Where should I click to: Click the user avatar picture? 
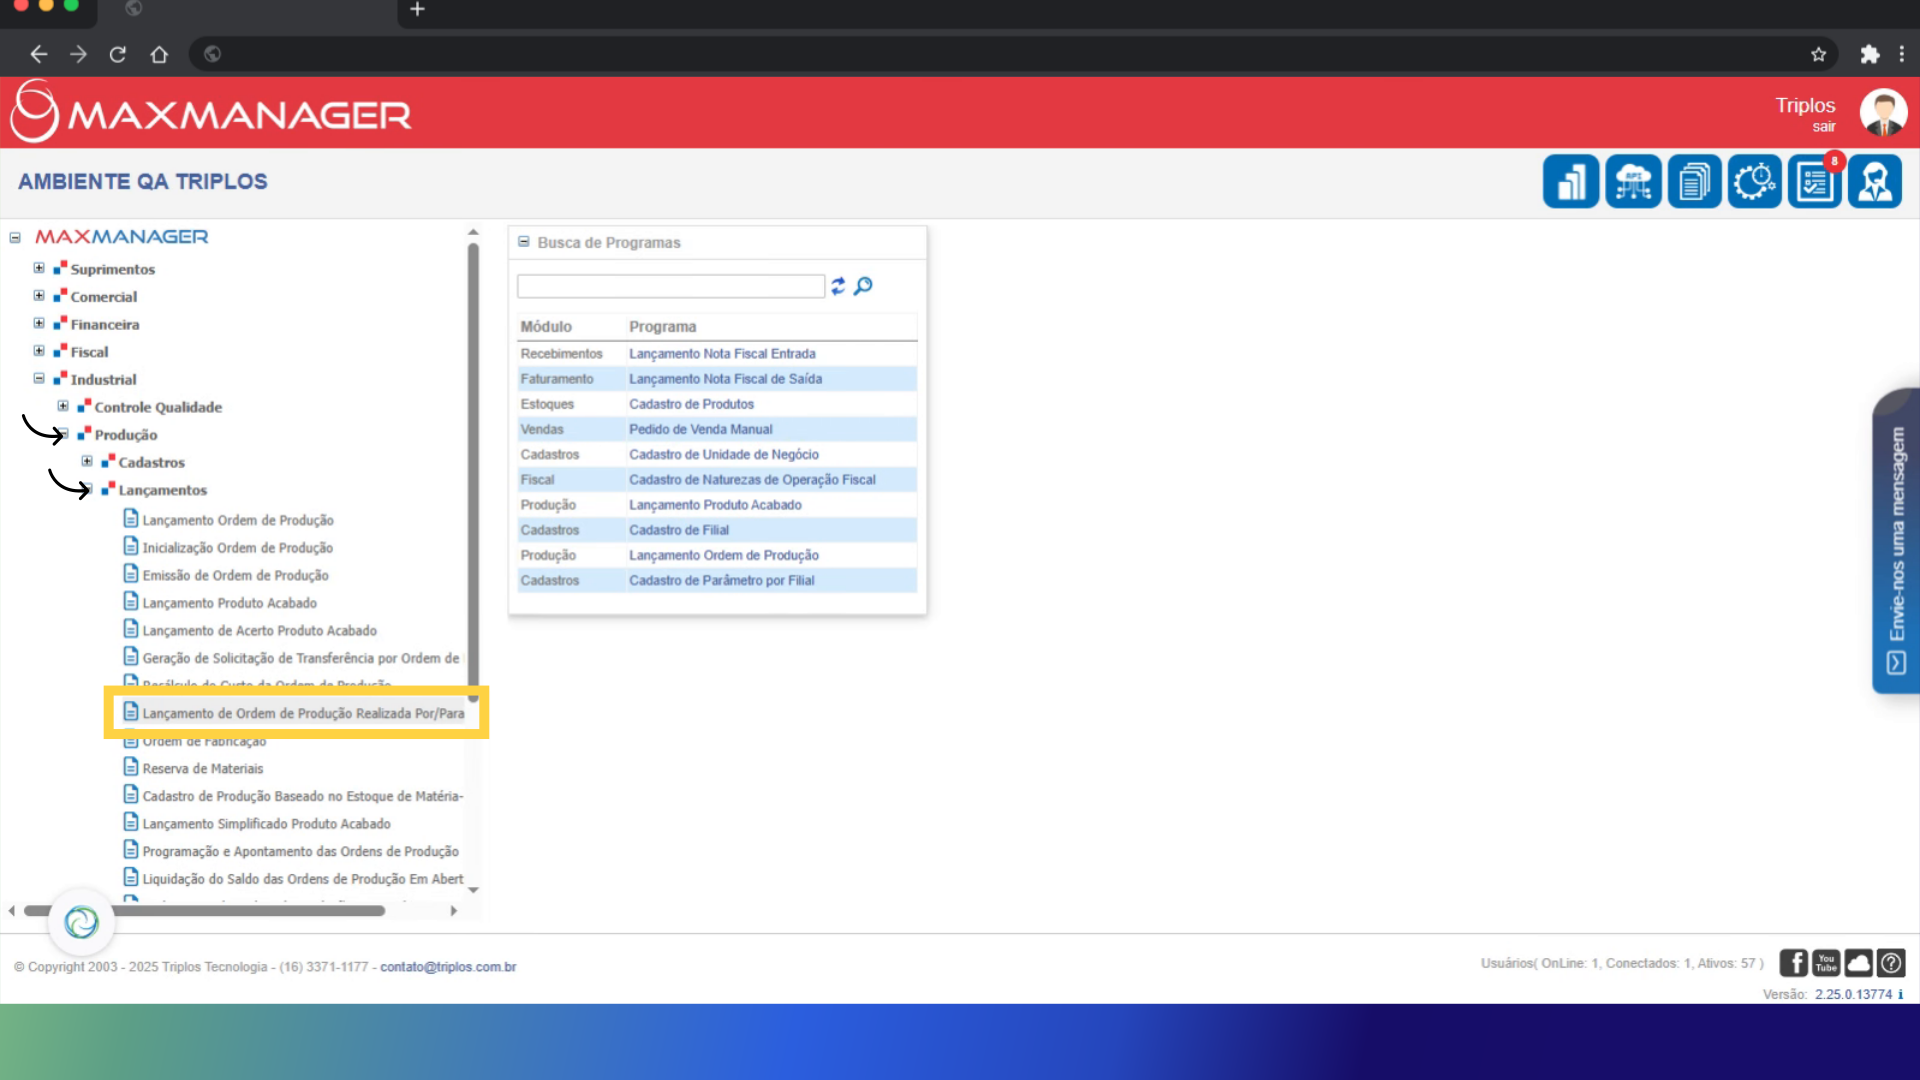(1884, 113)
